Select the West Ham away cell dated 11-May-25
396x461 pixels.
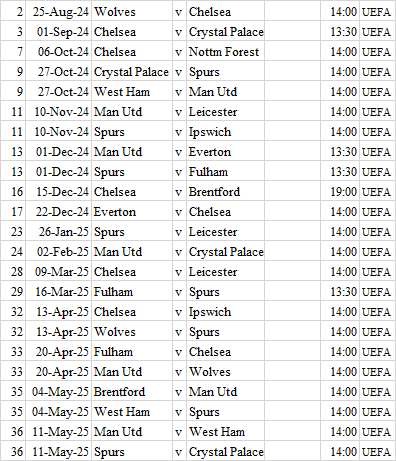(x=225, y=432)
